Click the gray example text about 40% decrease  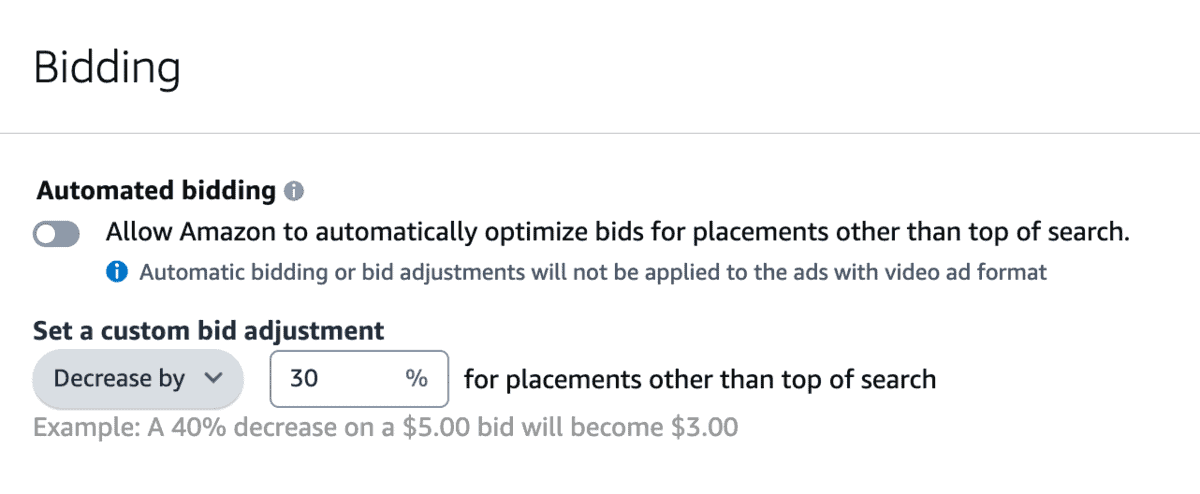click(x=385, y=429)
